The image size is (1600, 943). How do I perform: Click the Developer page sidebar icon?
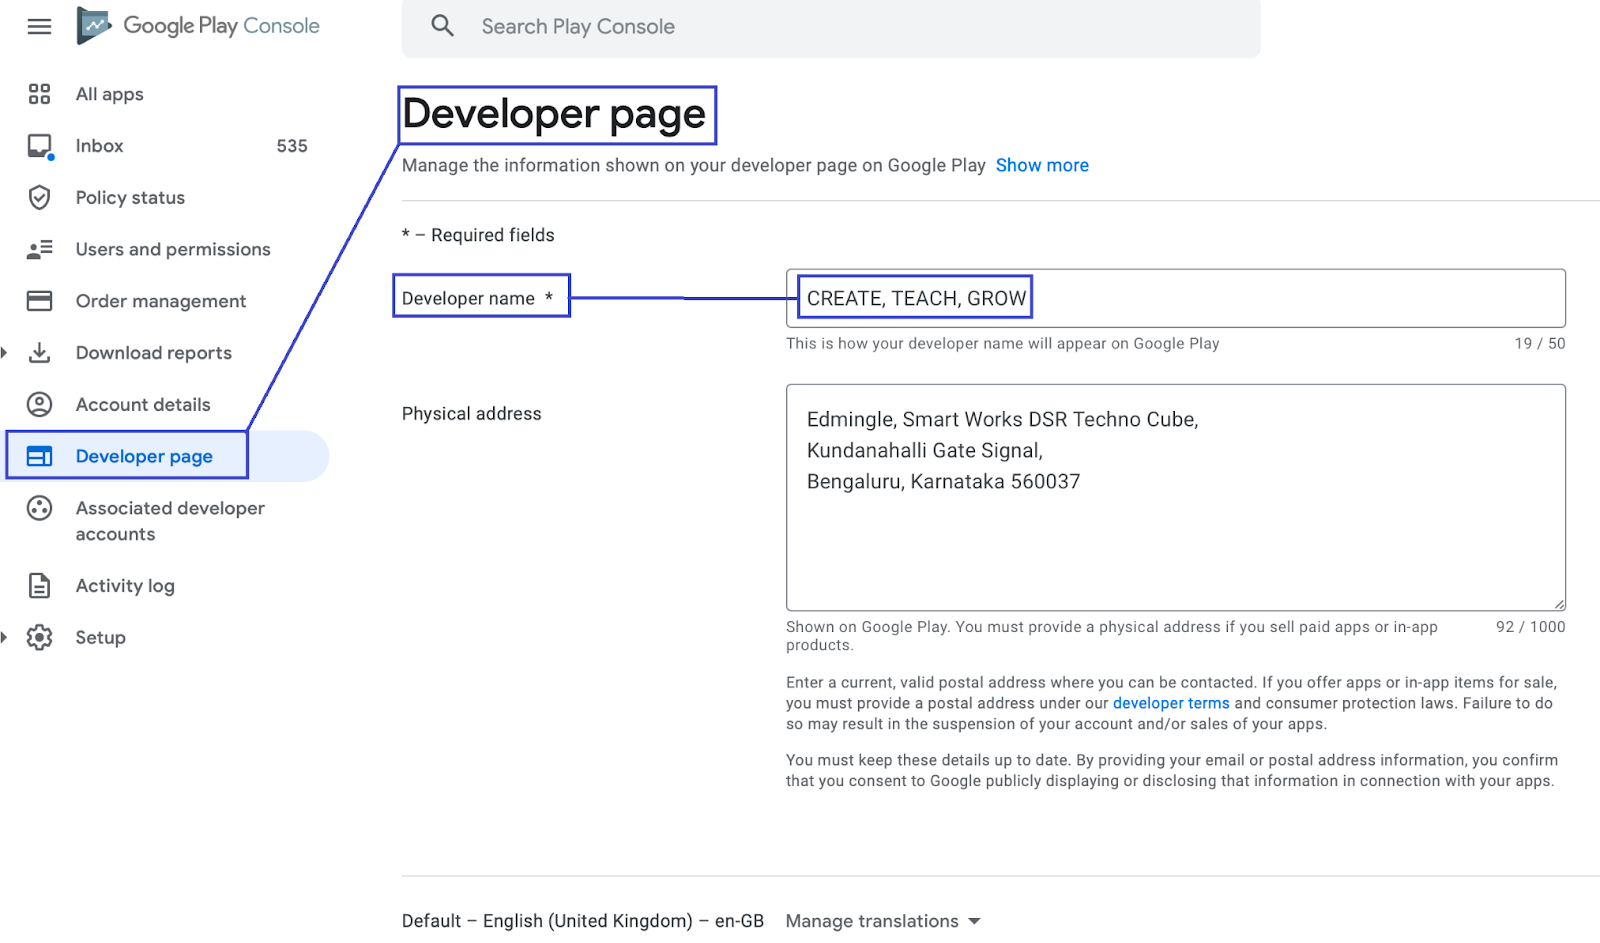pos(39,456)
